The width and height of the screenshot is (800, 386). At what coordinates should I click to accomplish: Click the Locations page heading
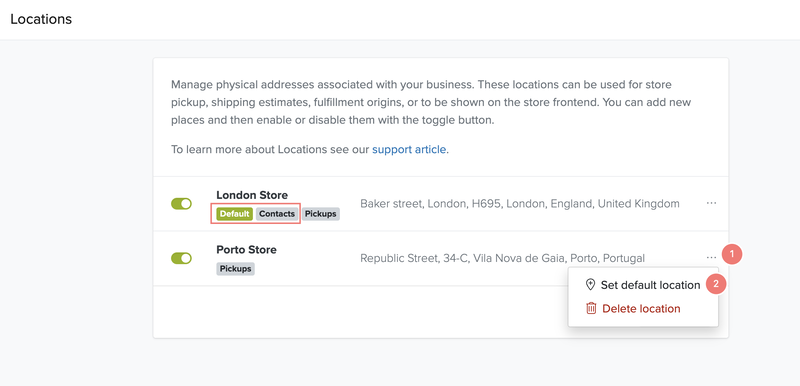(41, 19)
